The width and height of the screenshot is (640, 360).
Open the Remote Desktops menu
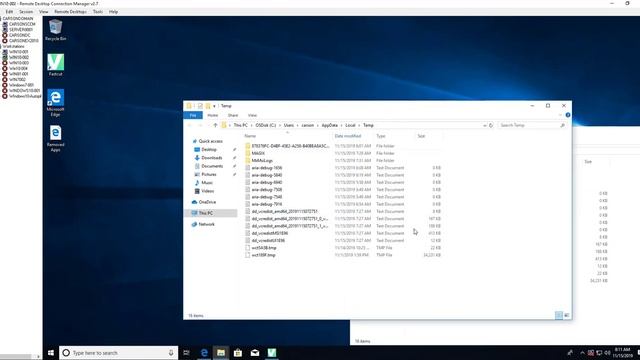(x=70, y=12)
